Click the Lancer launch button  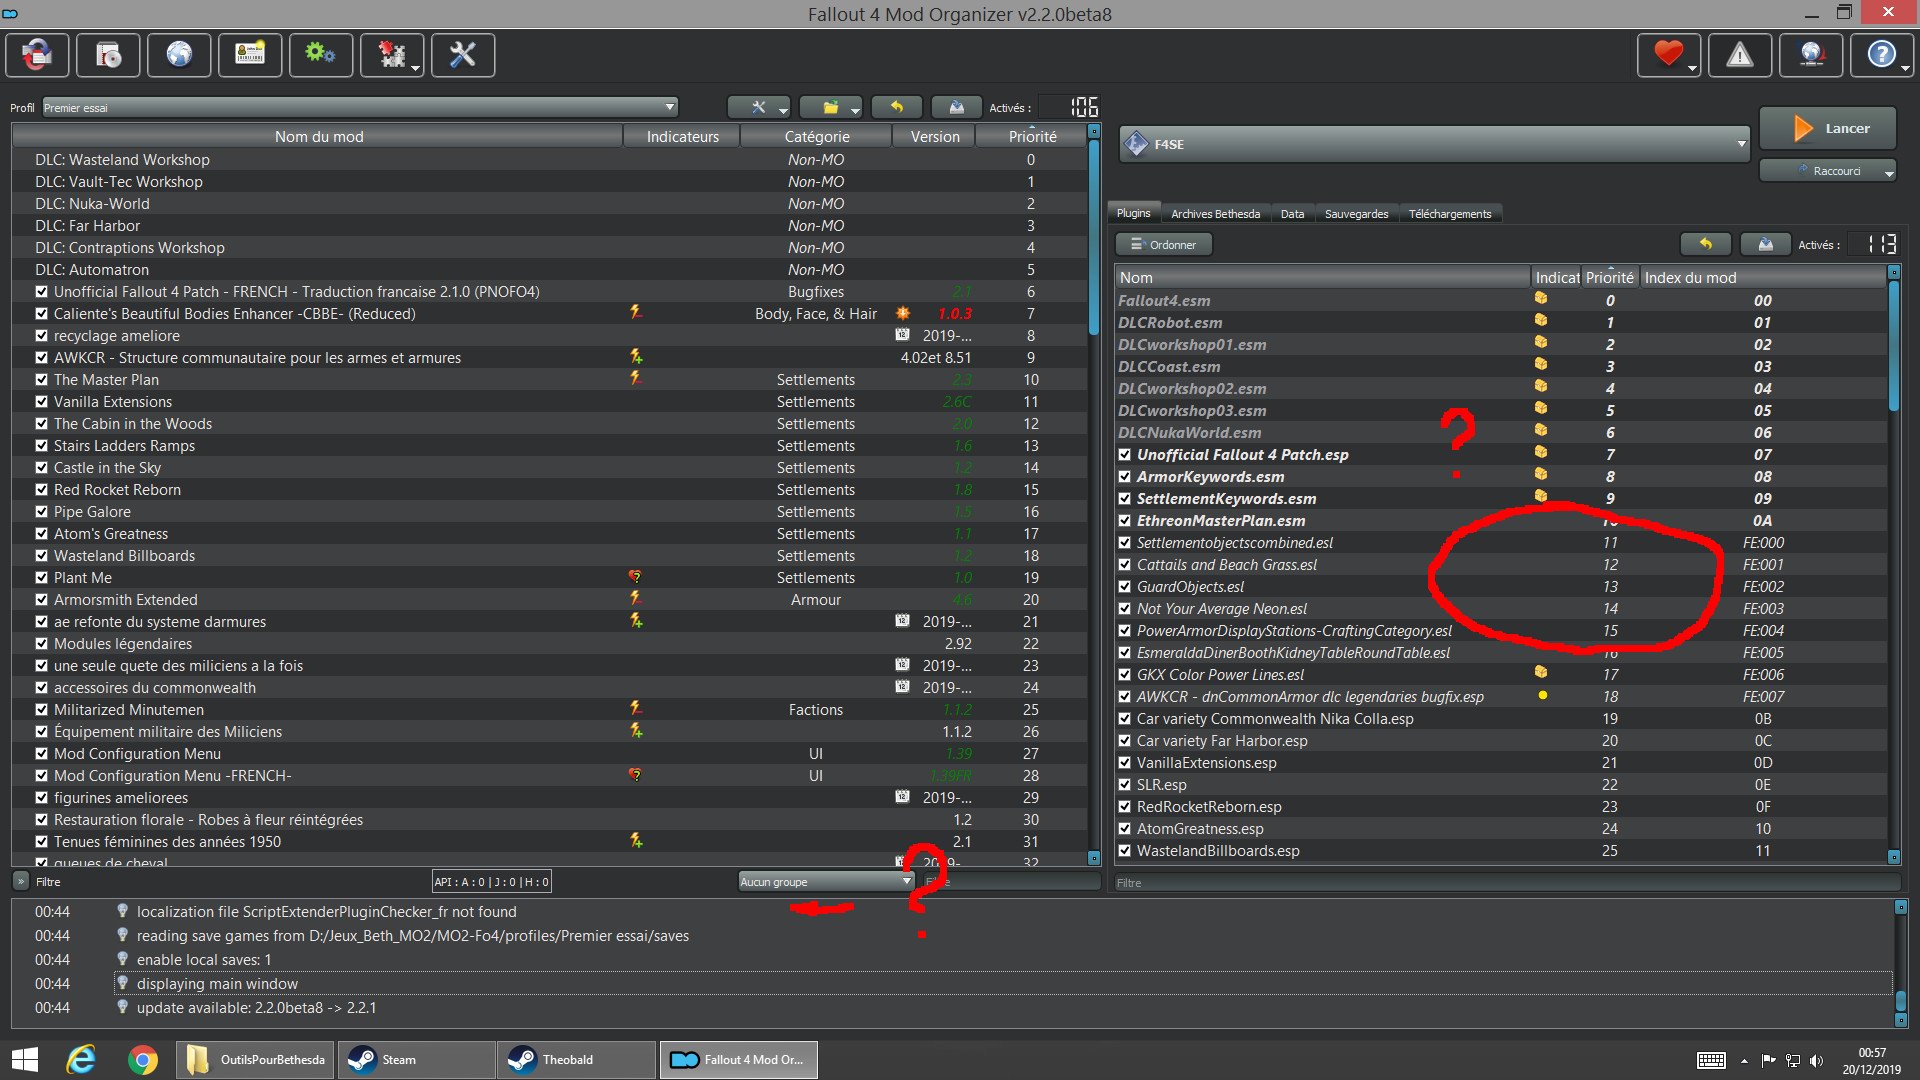pyautogui.click(x=1827, y=128)
